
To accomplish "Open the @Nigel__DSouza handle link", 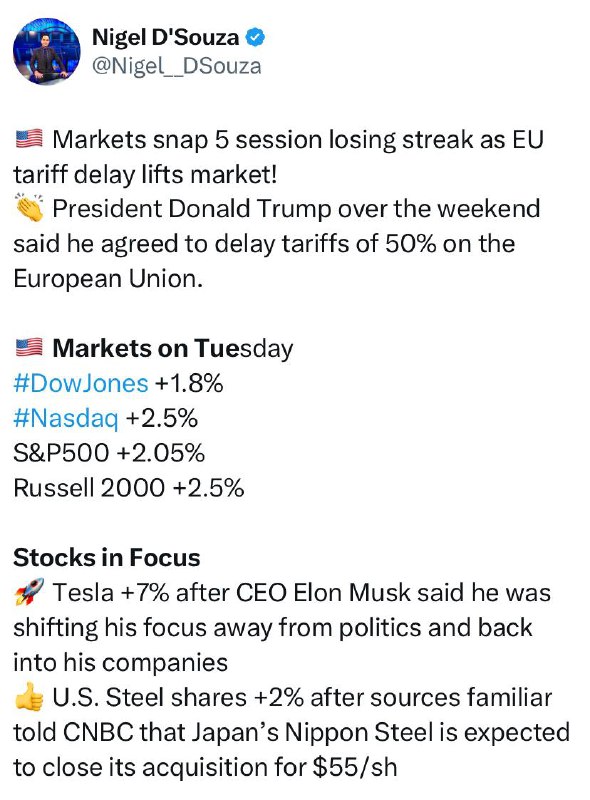I will coord(176,66).
